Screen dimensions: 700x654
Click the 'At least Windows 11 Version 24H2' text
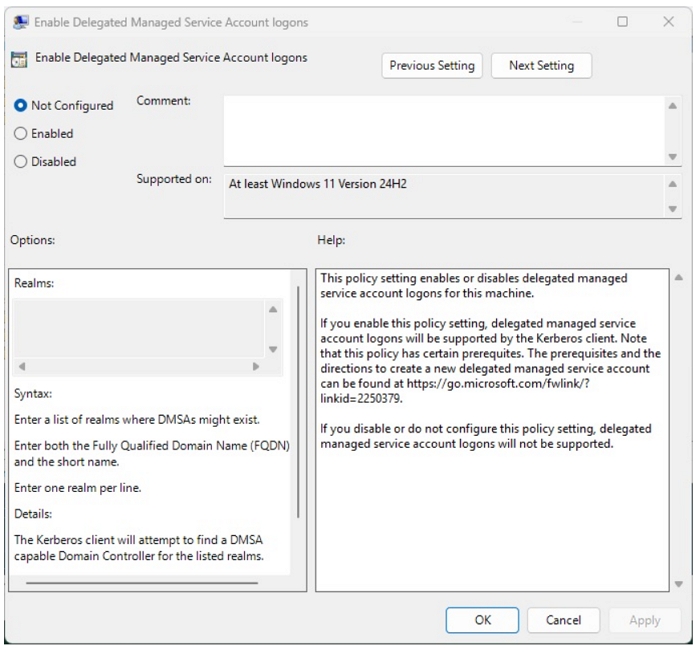pyautogui.click(x=317, y=184)
